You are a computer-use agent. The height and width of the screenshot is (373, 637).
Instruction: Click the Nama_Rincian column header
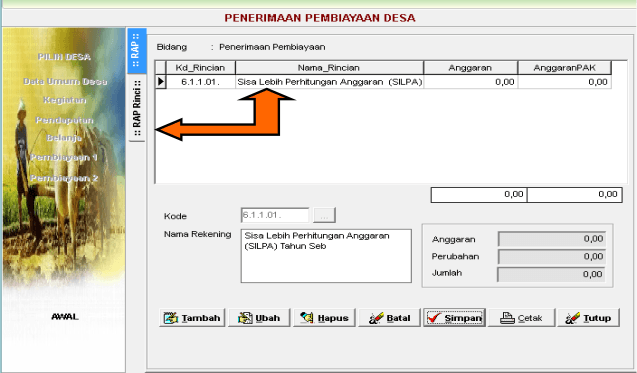[329, 68]
